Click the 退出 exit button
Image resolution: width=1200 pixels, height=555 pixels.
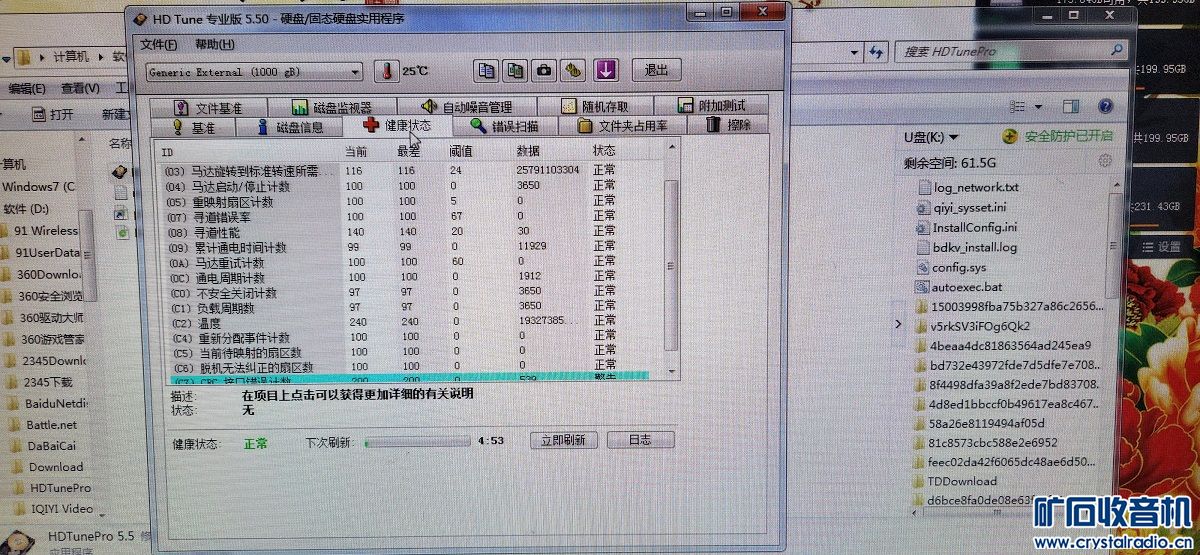click(656, 70)
